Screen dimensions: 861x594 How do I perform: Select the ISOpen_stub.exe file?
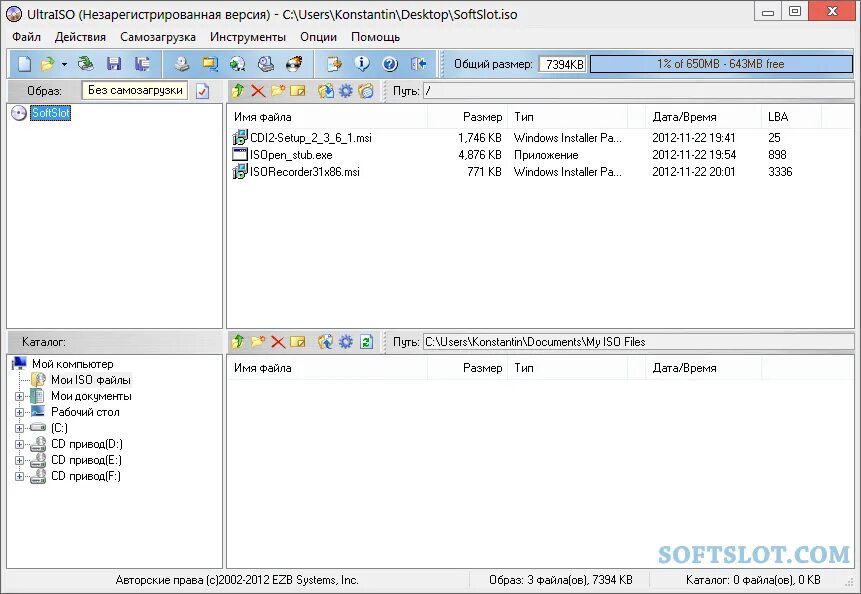(x=291, y=155)
